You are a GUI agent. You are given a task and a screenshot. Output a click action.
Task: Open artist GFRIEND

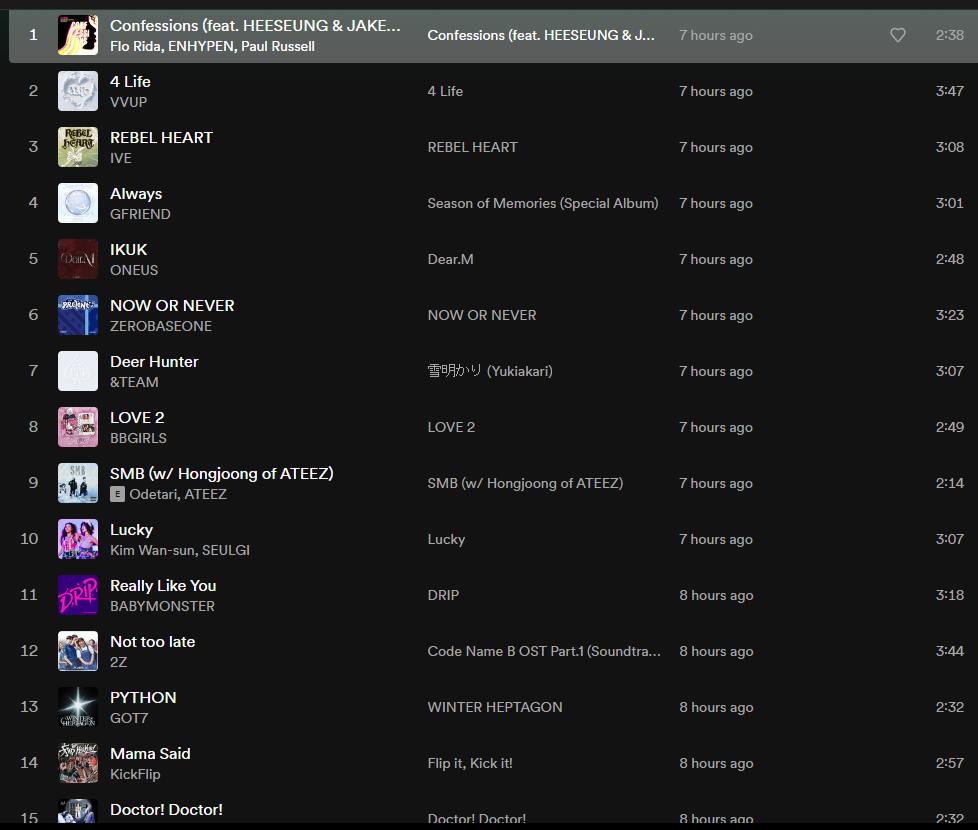pos(140,215)
